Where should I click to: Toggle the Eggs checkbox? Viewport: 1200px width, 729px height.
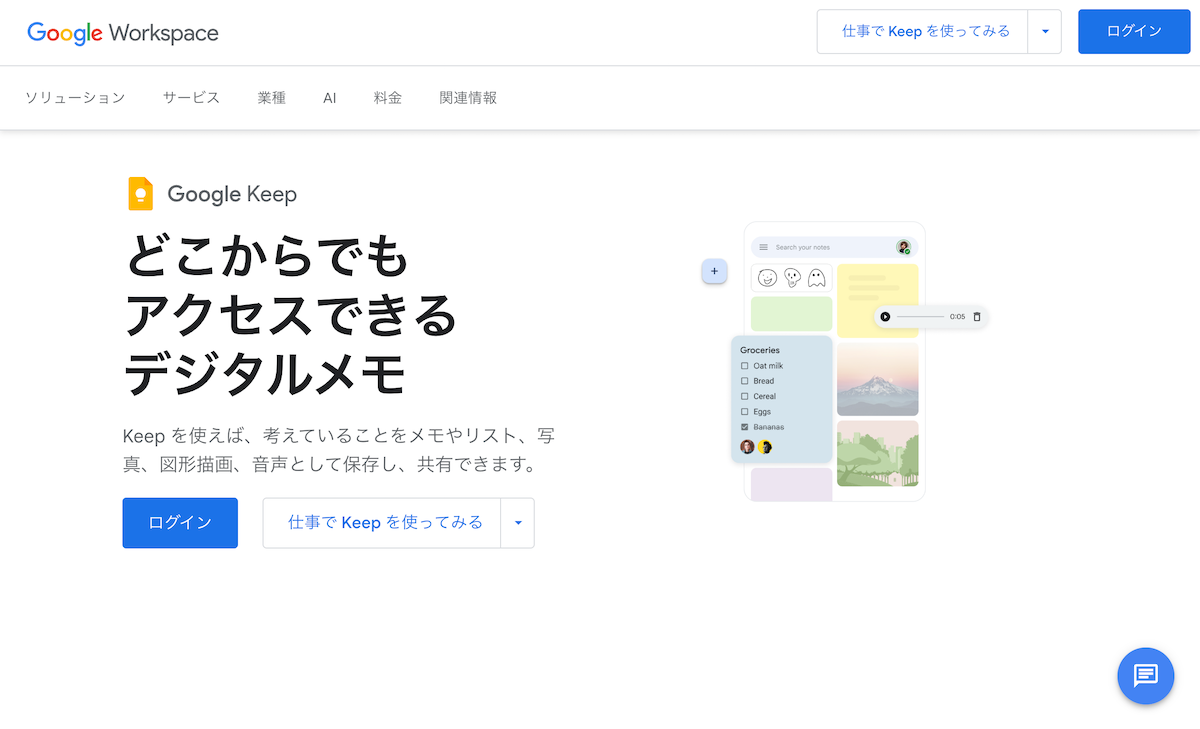(x=744, y=412)
